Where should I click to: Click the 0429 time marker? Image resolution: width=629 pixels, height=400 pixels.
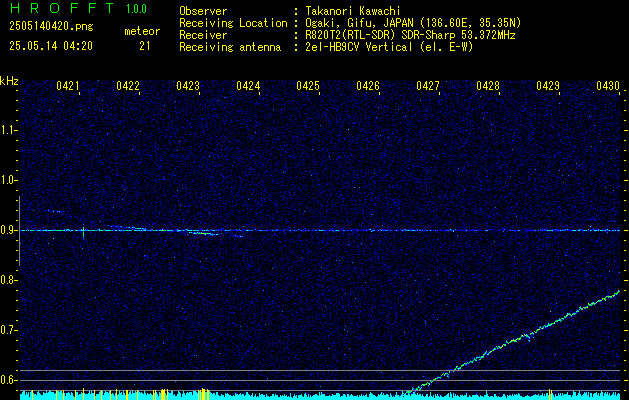point(548,86)
